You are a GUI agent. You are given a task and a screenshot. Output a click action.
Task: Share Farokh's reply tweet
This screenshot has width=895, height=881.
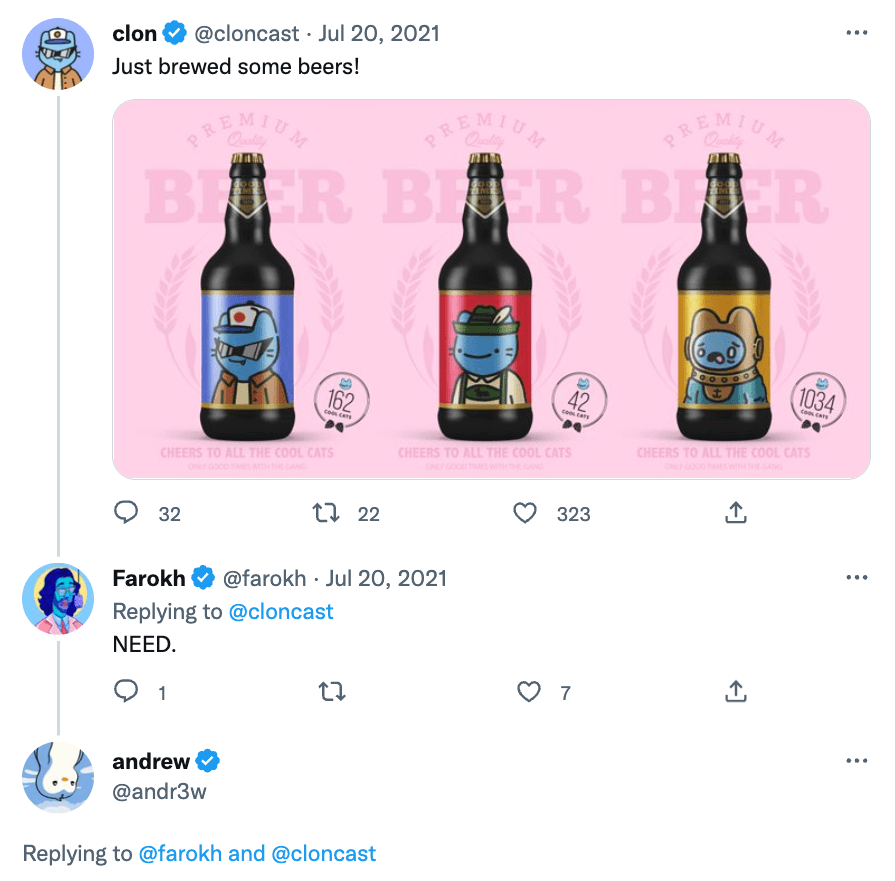pyautogui.click(x=736, y=691)
